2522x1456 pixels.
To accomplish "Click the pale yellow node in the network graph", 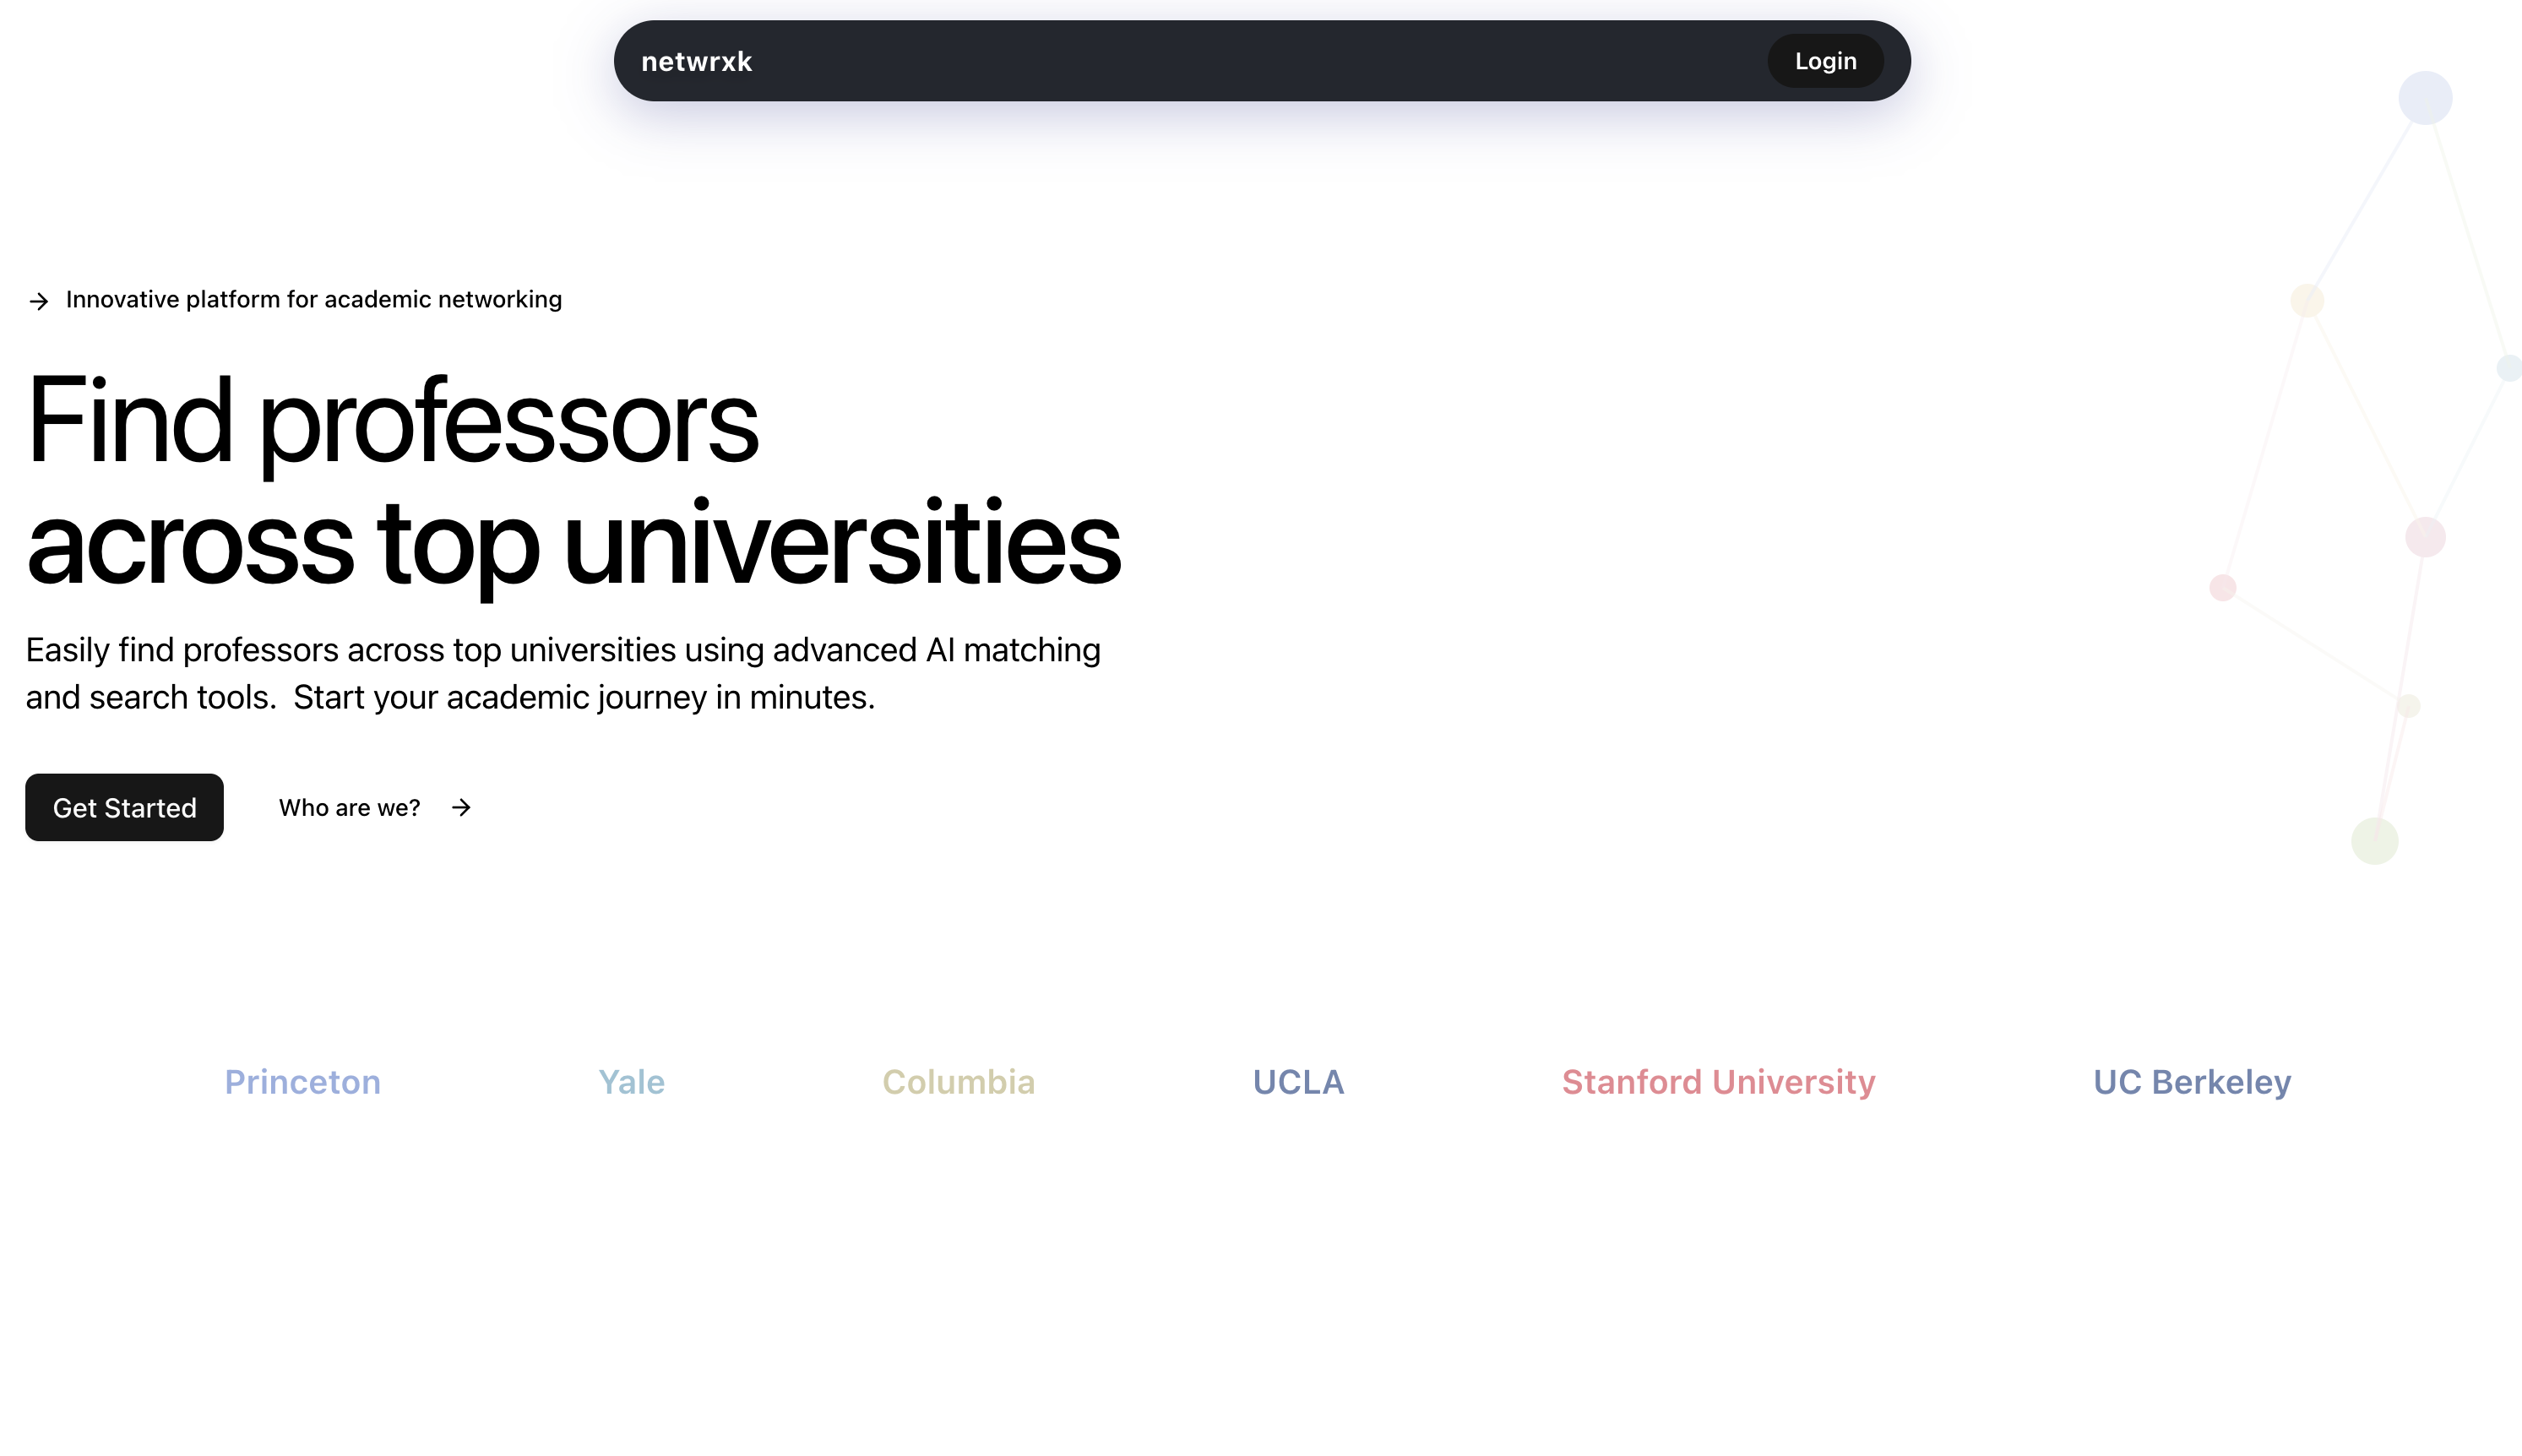I will coord(2306,300).
